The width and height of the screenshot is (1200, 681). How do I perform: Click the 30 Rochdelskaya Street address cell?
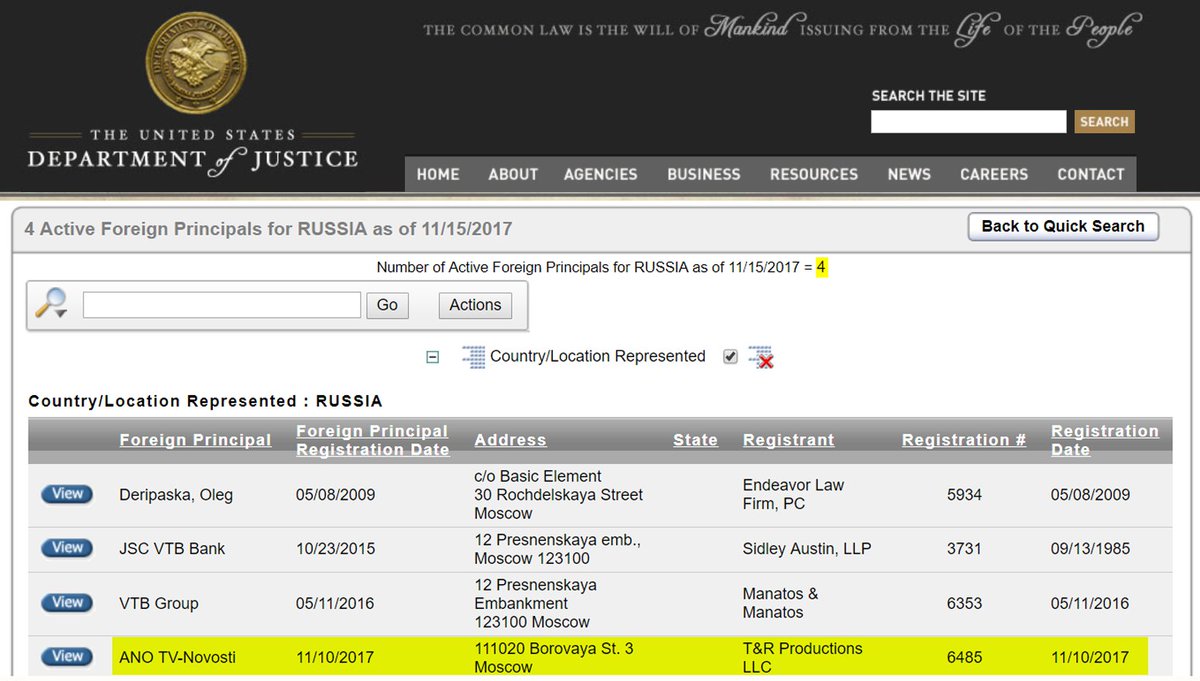click(x=558, y=495)
